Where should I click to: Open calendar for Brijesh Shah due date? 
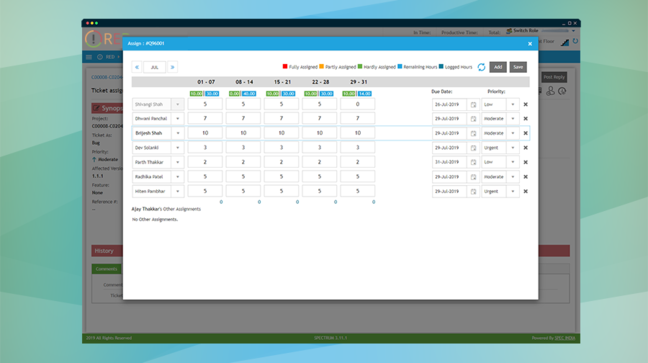click(473, 133)
